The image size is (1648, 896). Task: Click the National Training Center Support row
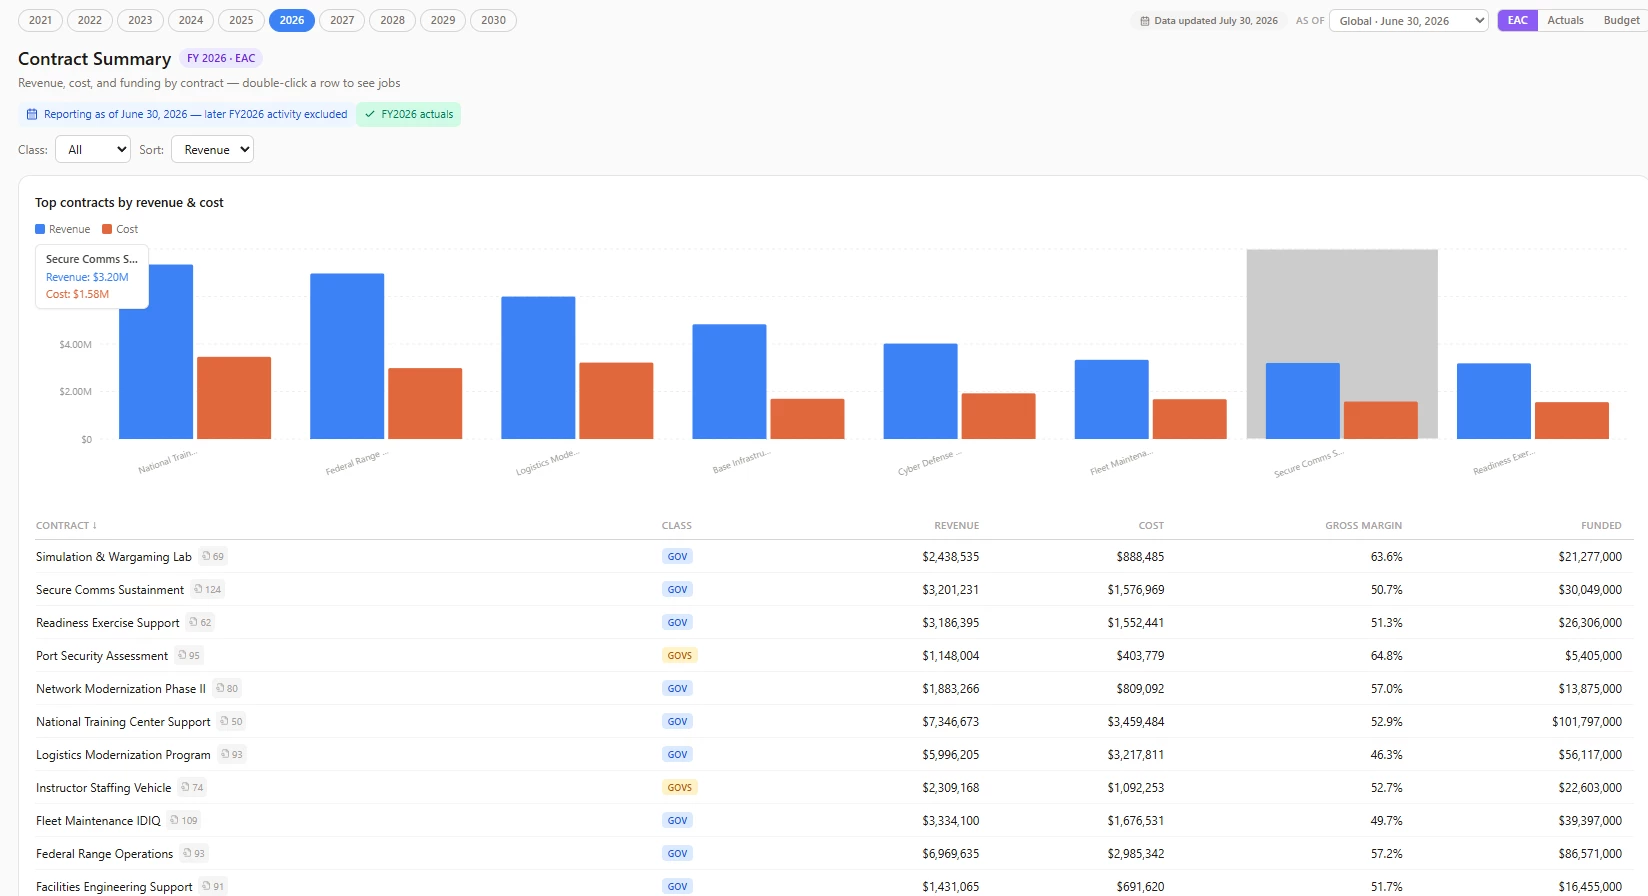[x=829, y=721]
